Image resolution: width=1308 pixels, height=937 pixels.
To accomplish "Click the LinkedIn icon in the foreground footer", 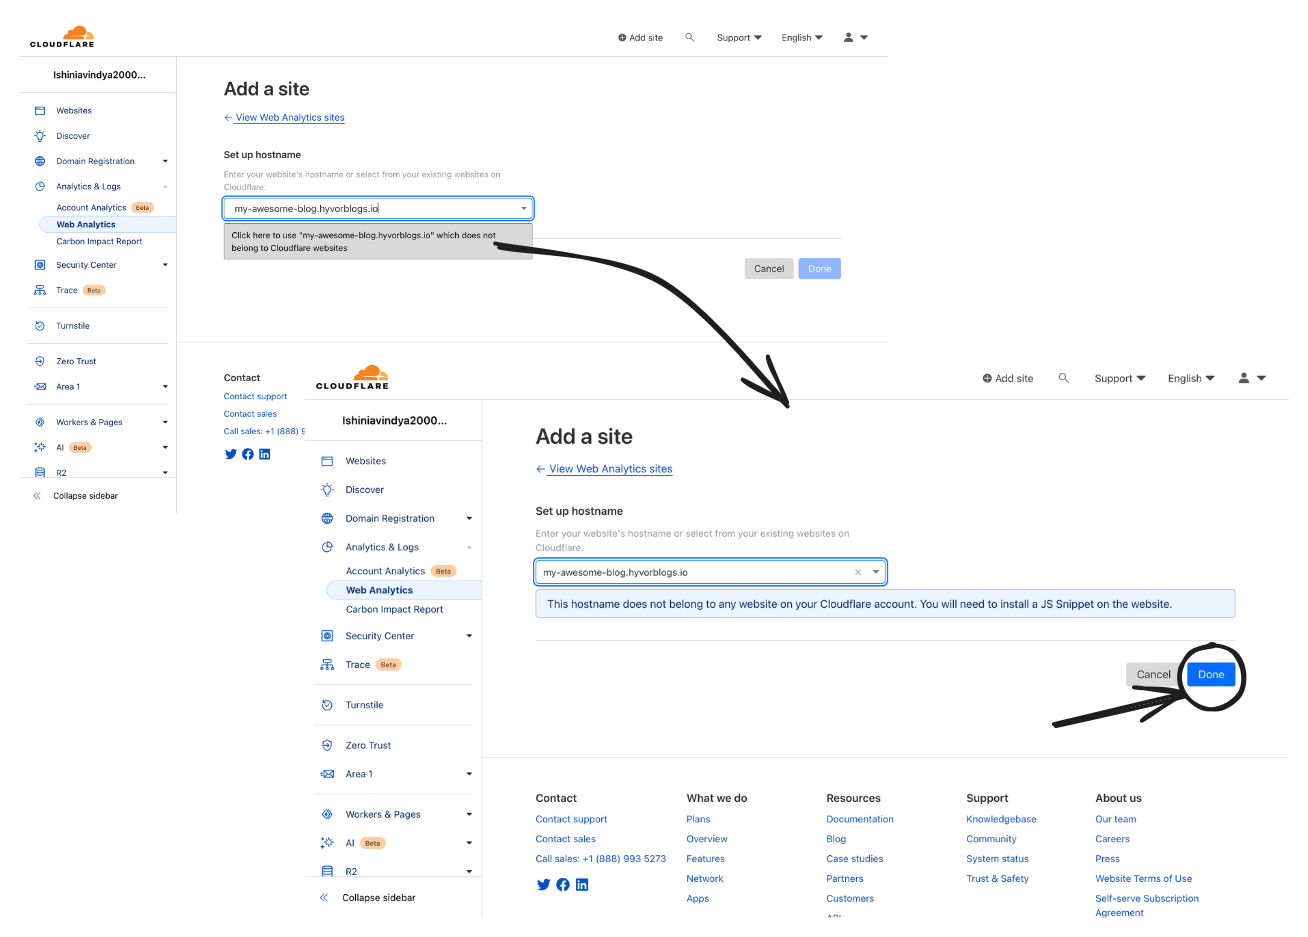I will pyautogui.click(x=582, y=885).
